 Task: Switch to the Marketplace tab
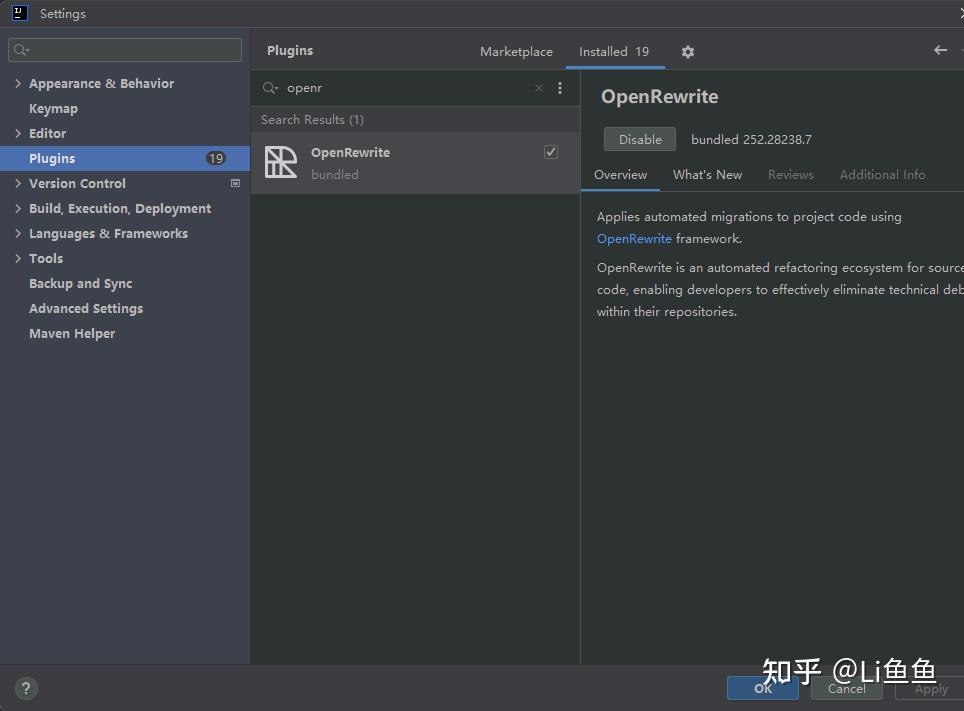516,51
